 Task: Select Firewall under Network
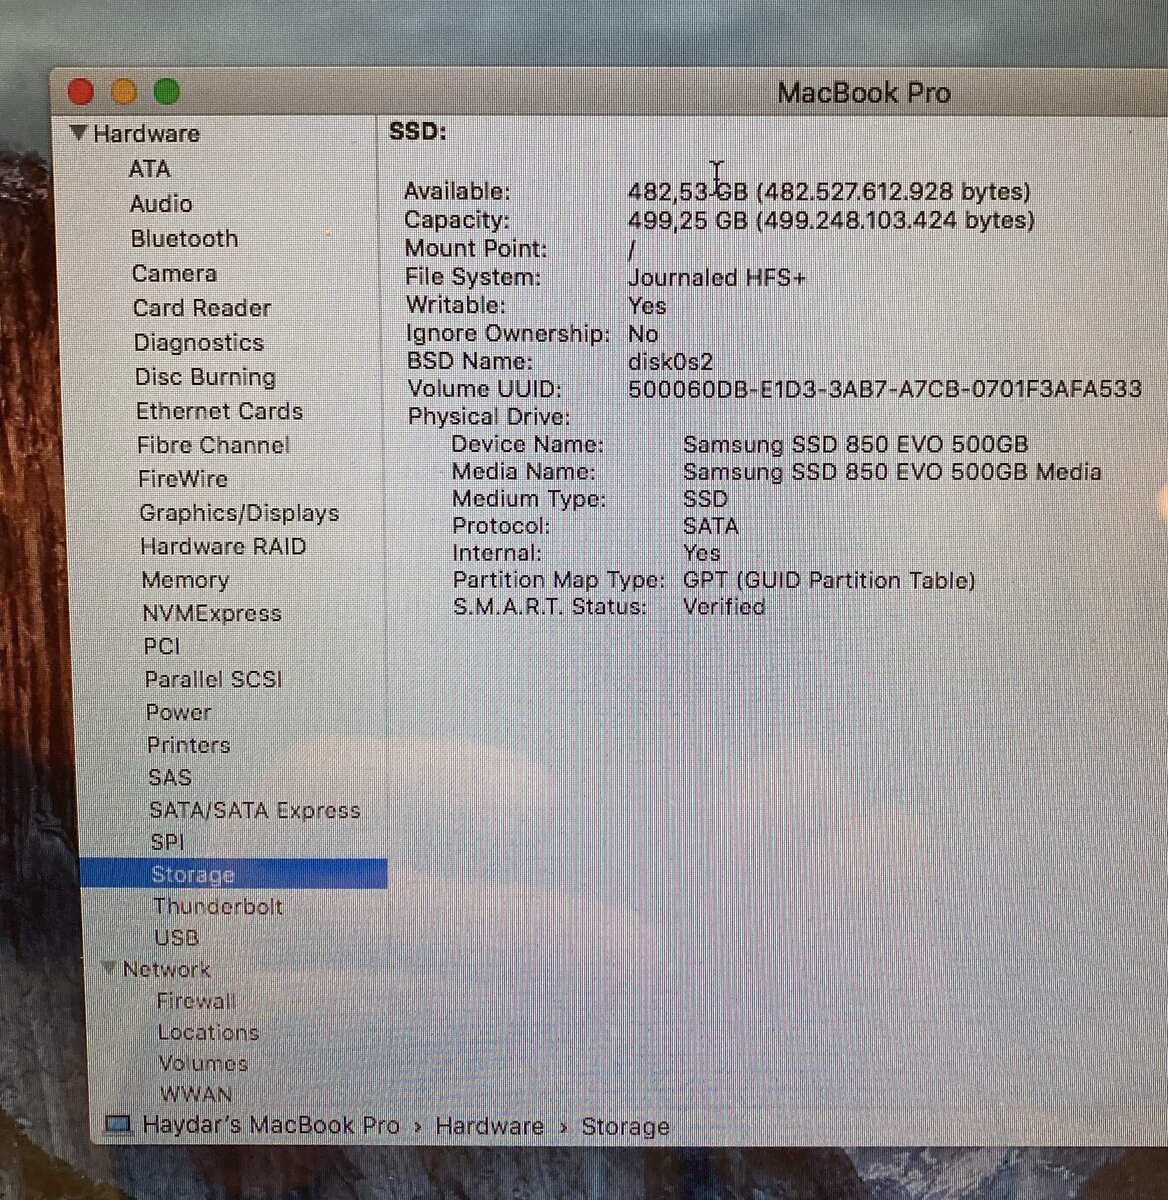(196, 1001)
